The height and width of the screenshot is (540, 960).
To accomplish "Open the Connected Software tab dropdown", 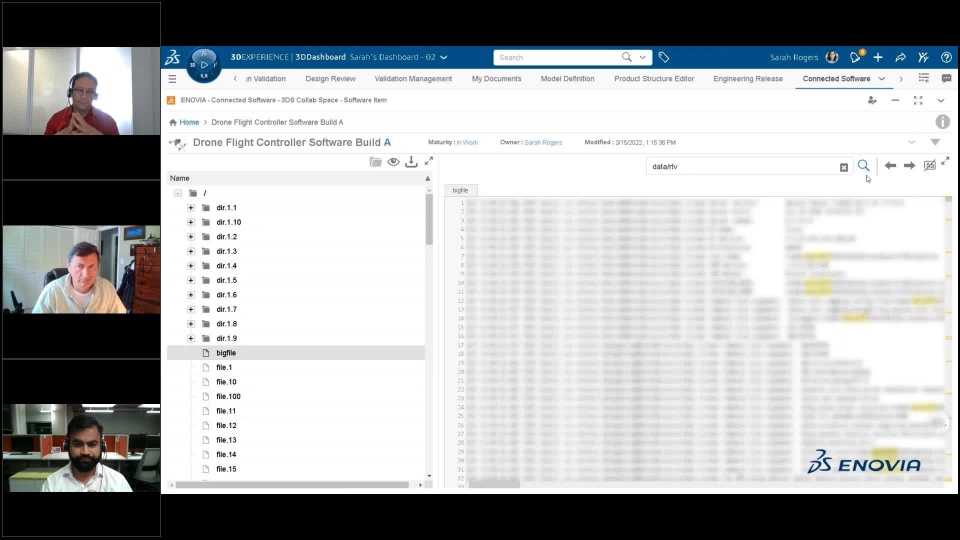I will tap(882, 79).
